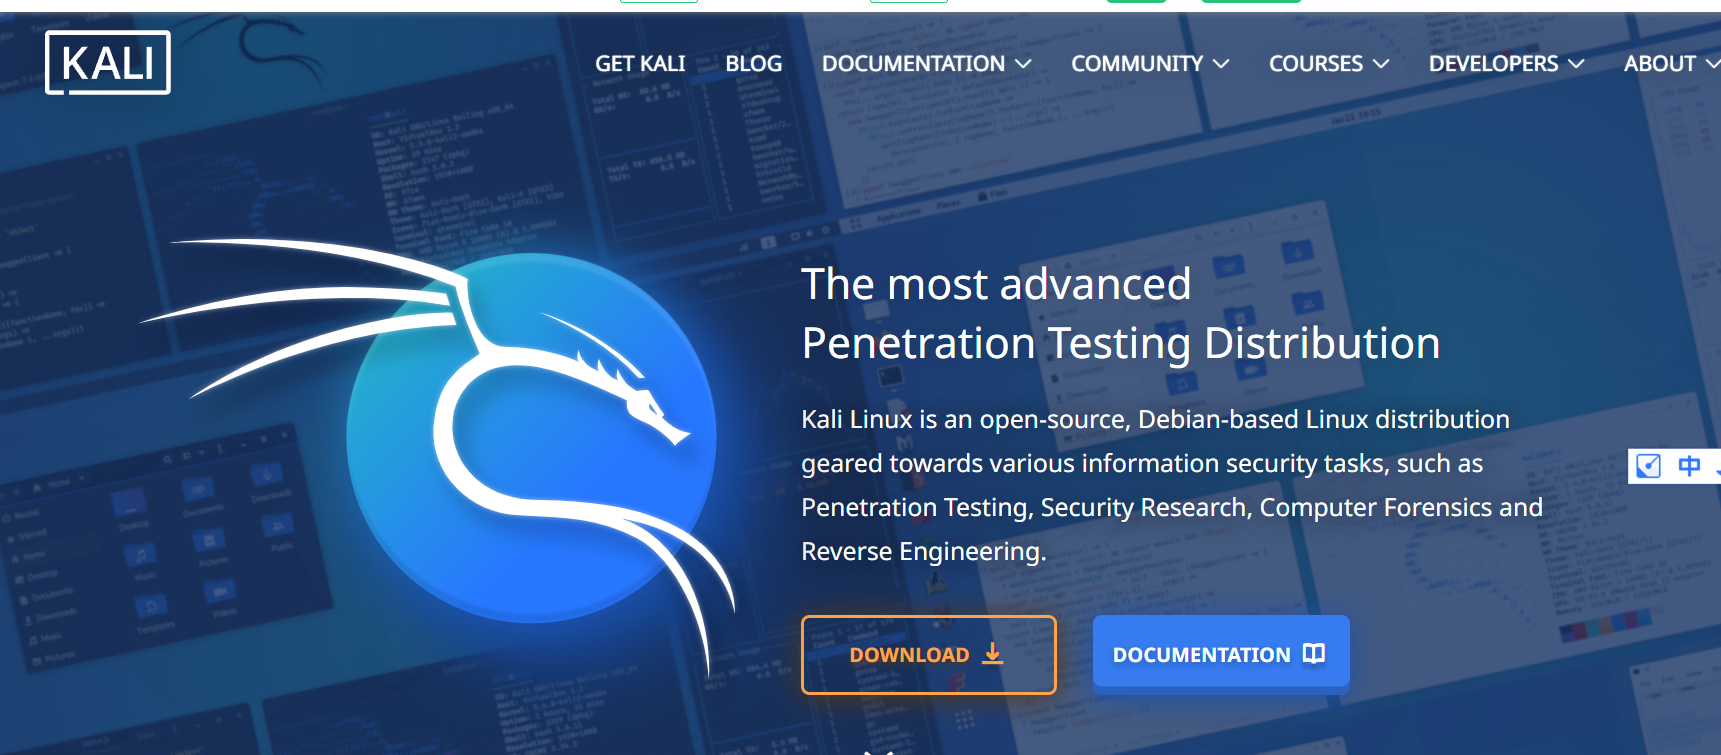Open the COURSES menu item

point(1316,64)
